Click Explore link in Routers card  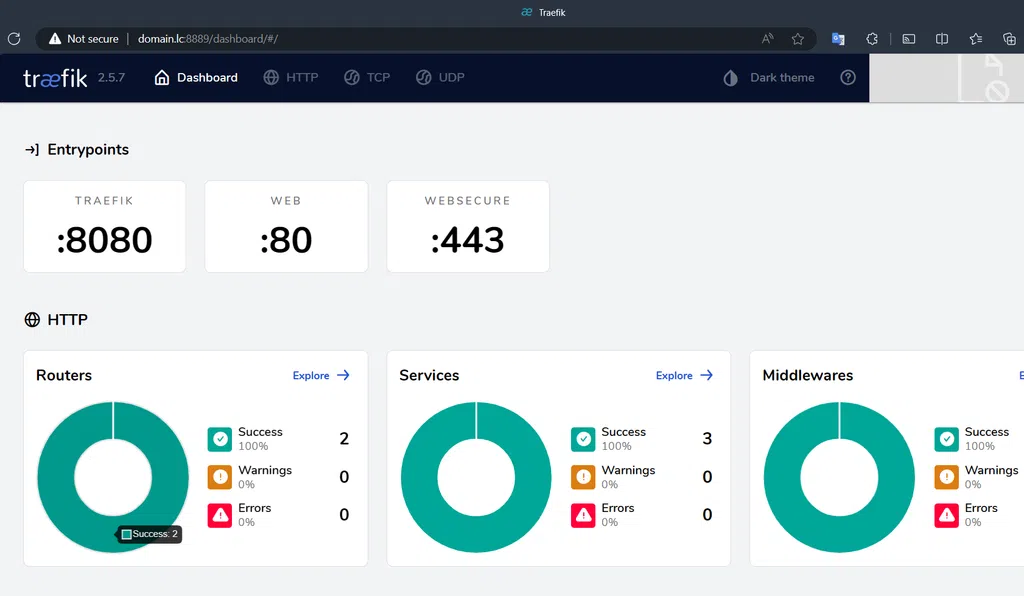[x=311, y=375]
